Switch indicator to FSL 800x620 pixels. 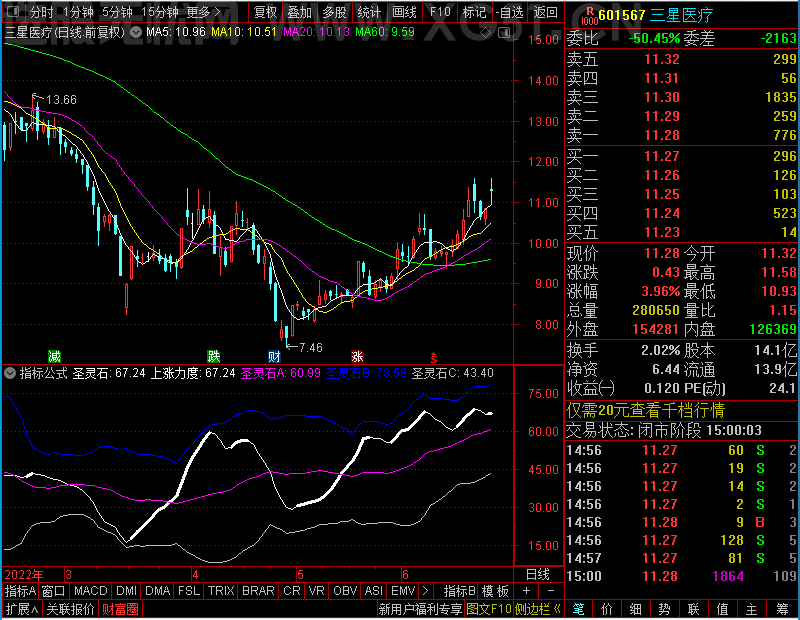189,591
